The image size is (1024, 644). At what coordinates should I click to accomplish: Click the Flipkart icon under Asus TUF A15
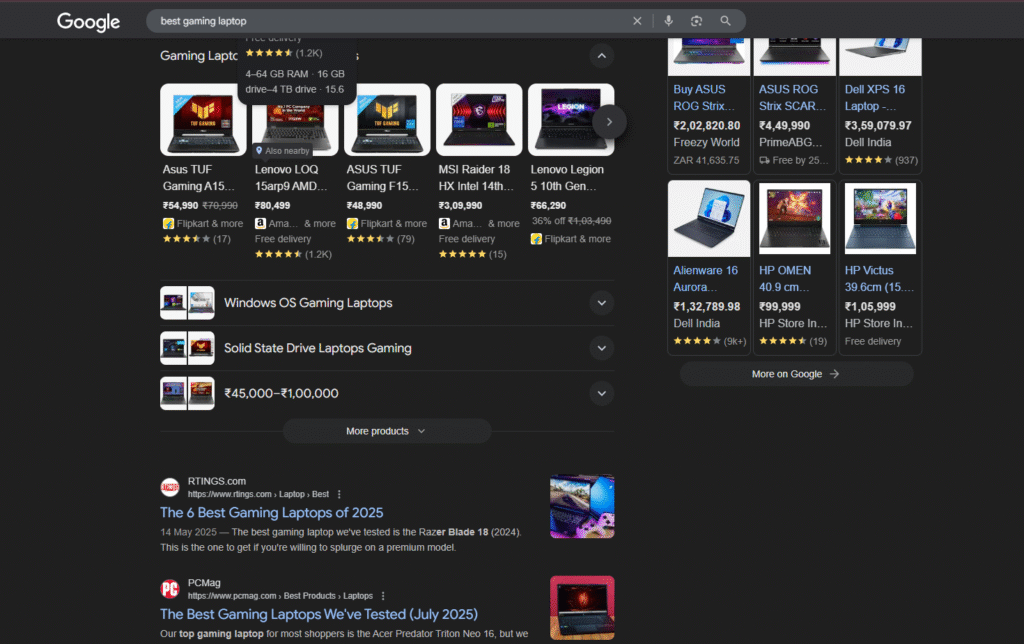[x=168, y=223]
